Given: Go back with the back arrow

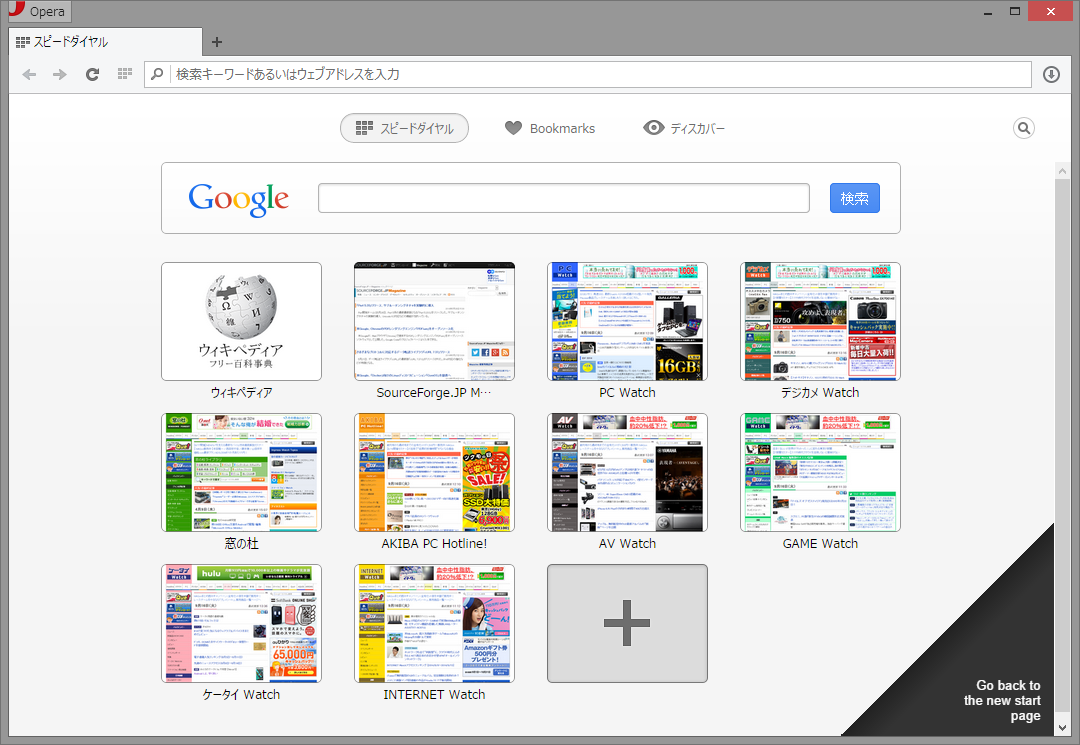Looking at the screenshot, I should [29, 74].
